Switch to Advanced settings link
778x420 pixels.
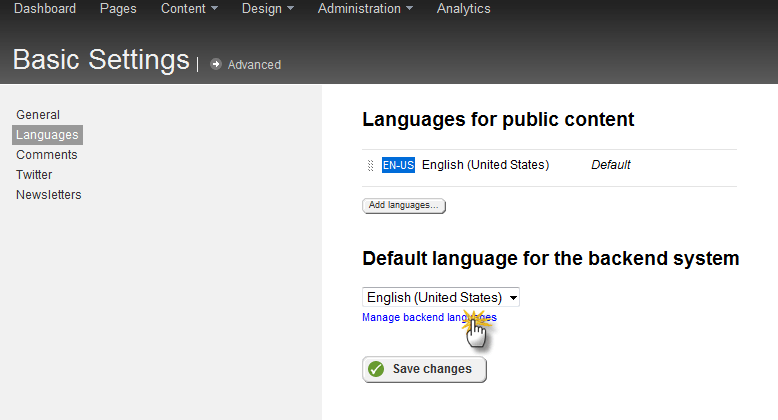click(254, 65)
